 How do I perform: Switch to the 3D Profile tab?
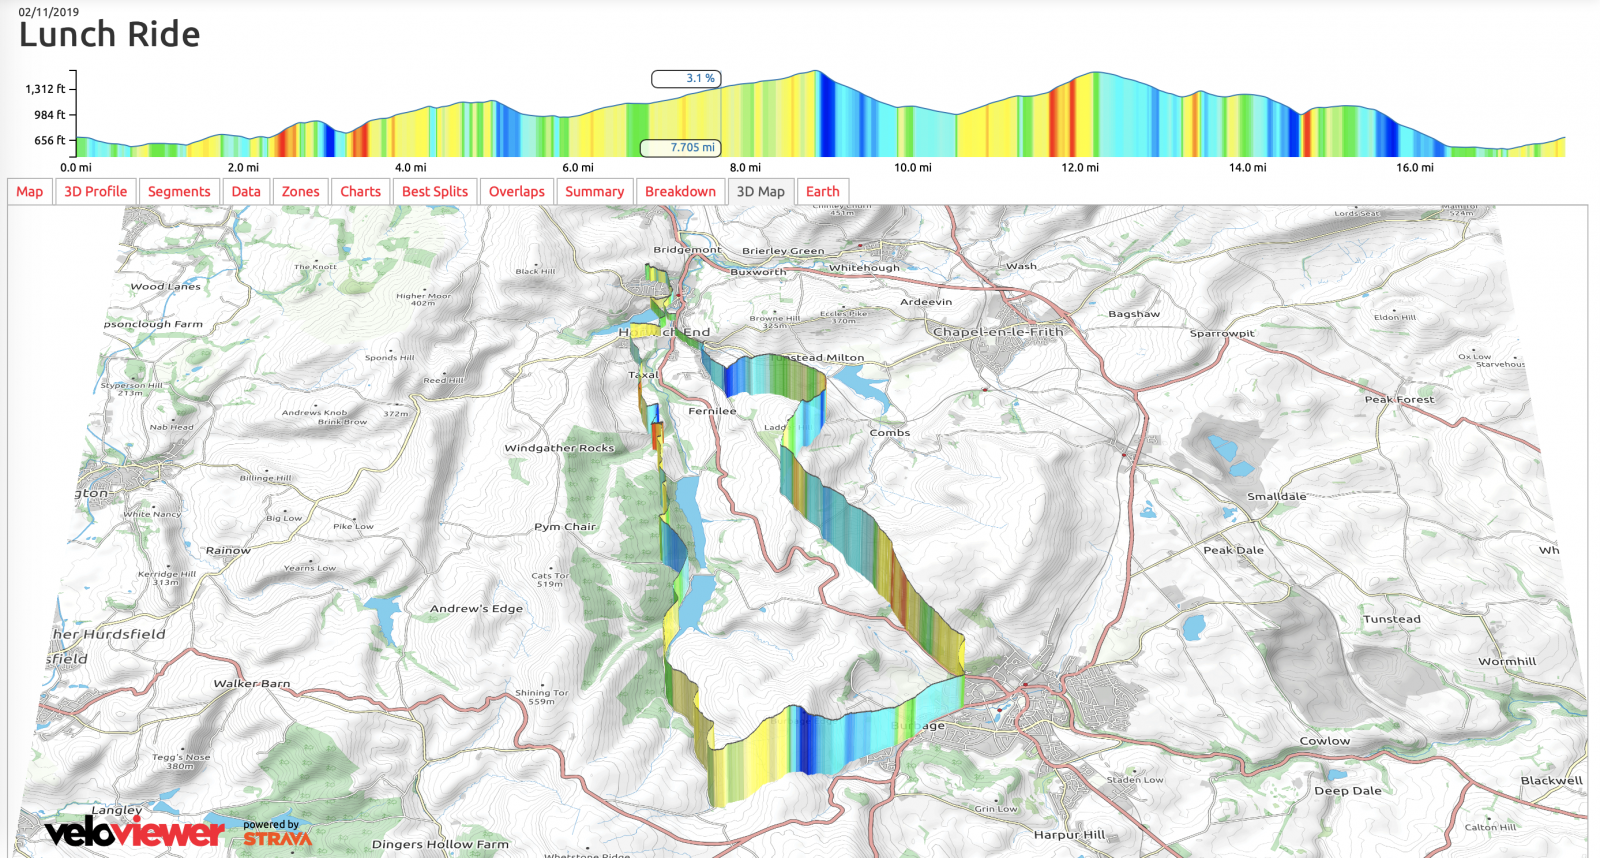pyautogui.click(x=96, y=191)
